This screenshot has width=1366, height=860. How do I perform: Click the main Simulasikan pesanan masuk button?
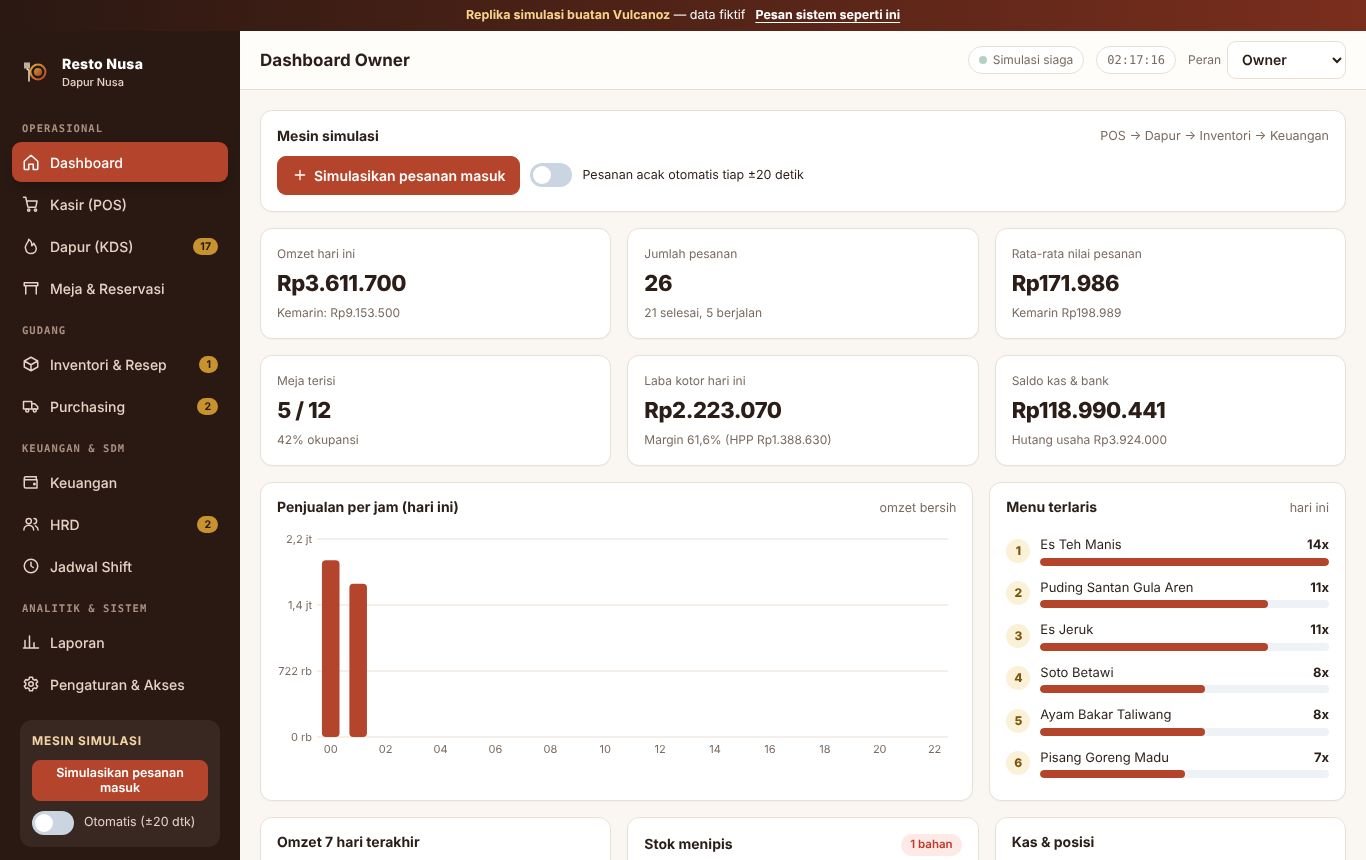click(398, 175)
